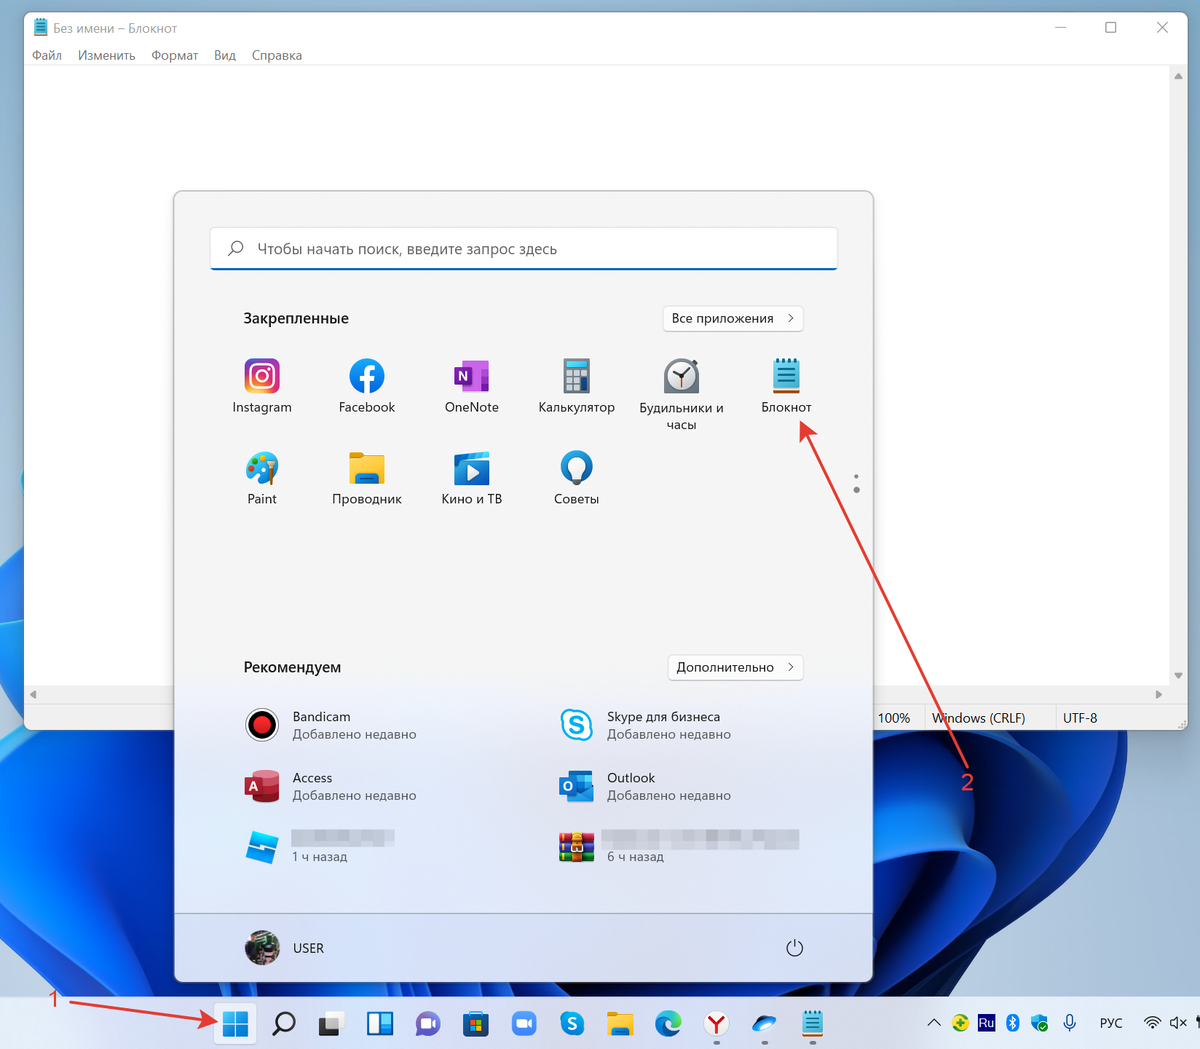The height and width of the screenshot is (1049, 1200).
Task: Open the Wi-Fi network tray icon
Action: tap(1152, 1023)
